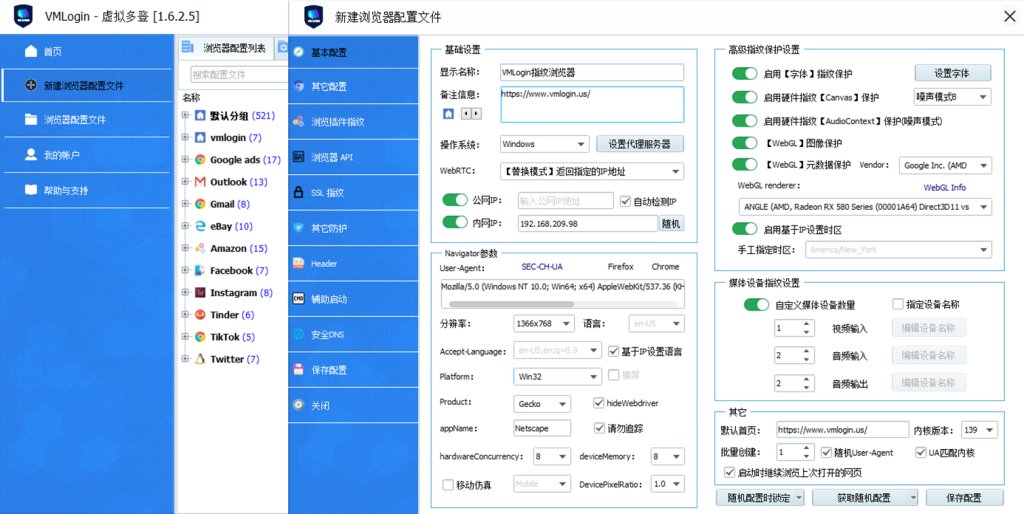
Task: Click the folder icon beside 浏览器配置文件
Action: tap(30, 120)
